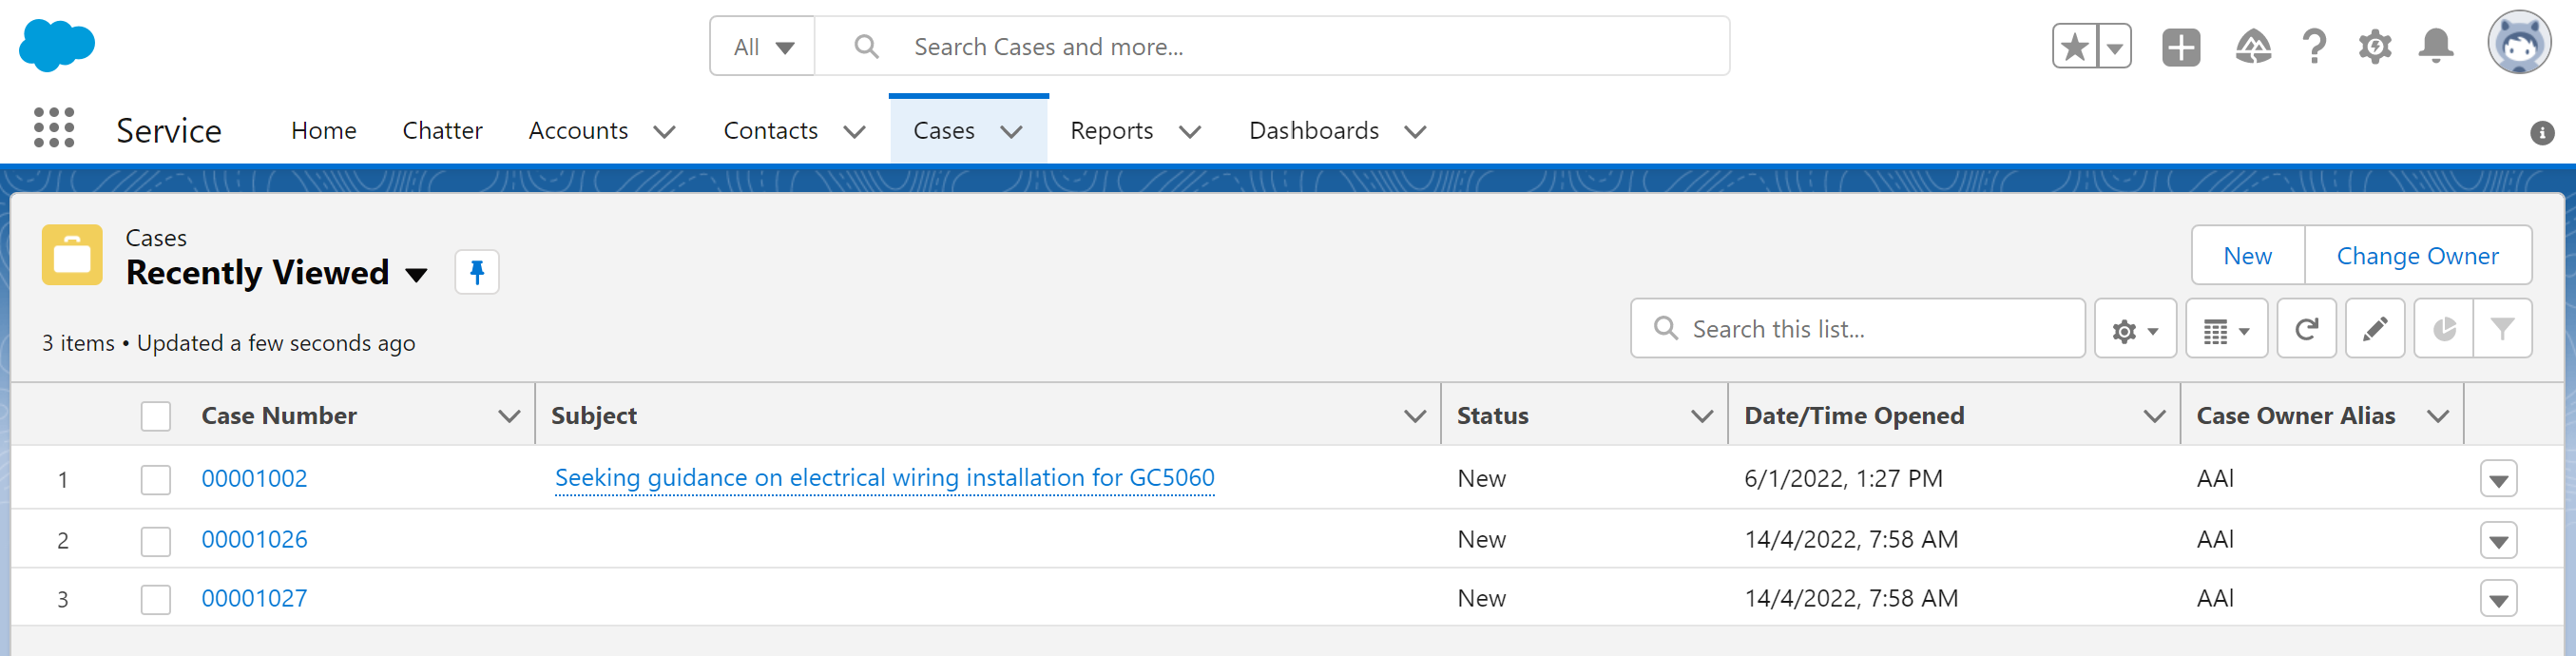Image resolution: width=2576 pixels, height=656 pixels.
Task: Focus the Search this list field
Action: point(1857,328)
